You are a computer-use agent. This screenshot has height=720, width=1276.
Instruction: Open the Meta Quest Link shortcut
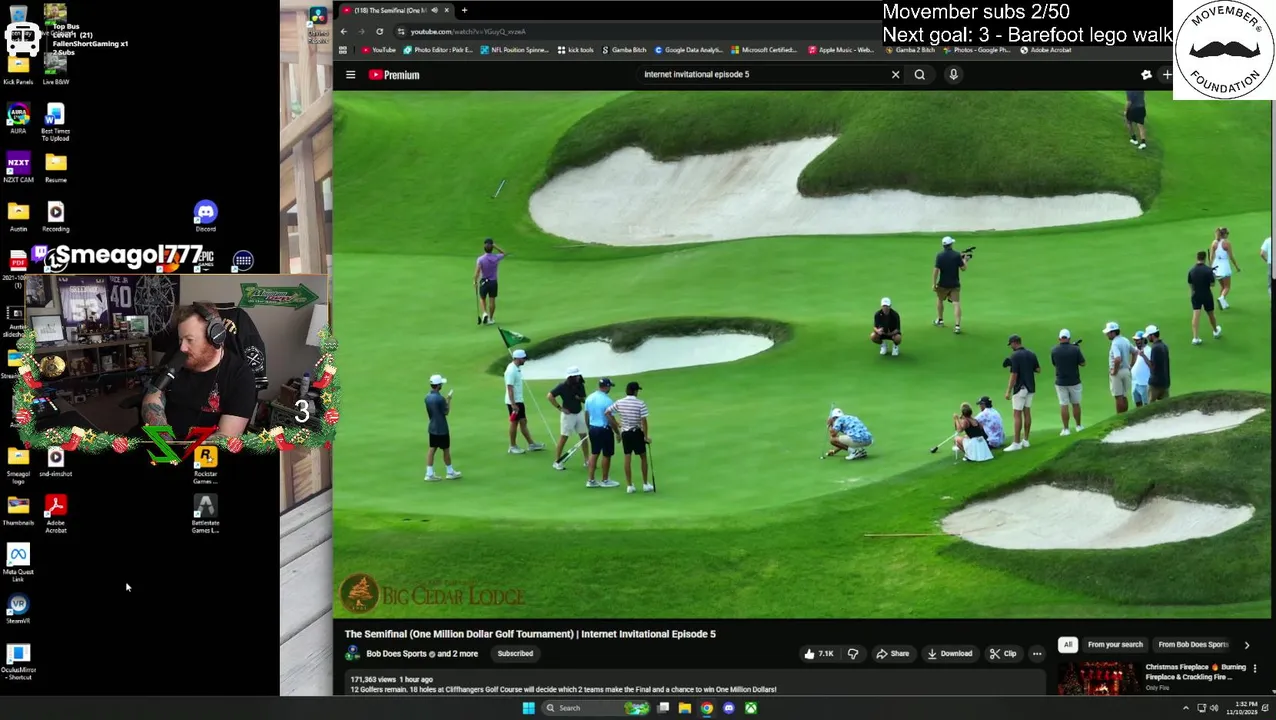click(x=18, y=563)
